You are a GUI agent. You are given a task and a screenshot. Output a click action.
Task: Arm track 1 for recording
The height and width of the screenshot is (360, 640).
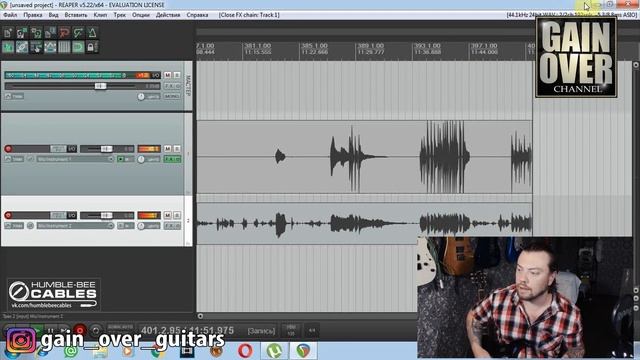pyautogui.click(x=8, y=149)
